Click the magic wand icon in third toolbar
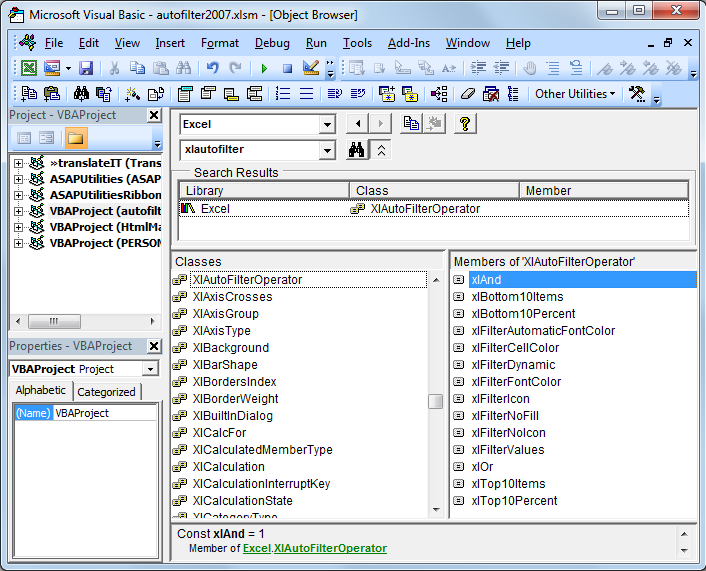 coord(132,94)
